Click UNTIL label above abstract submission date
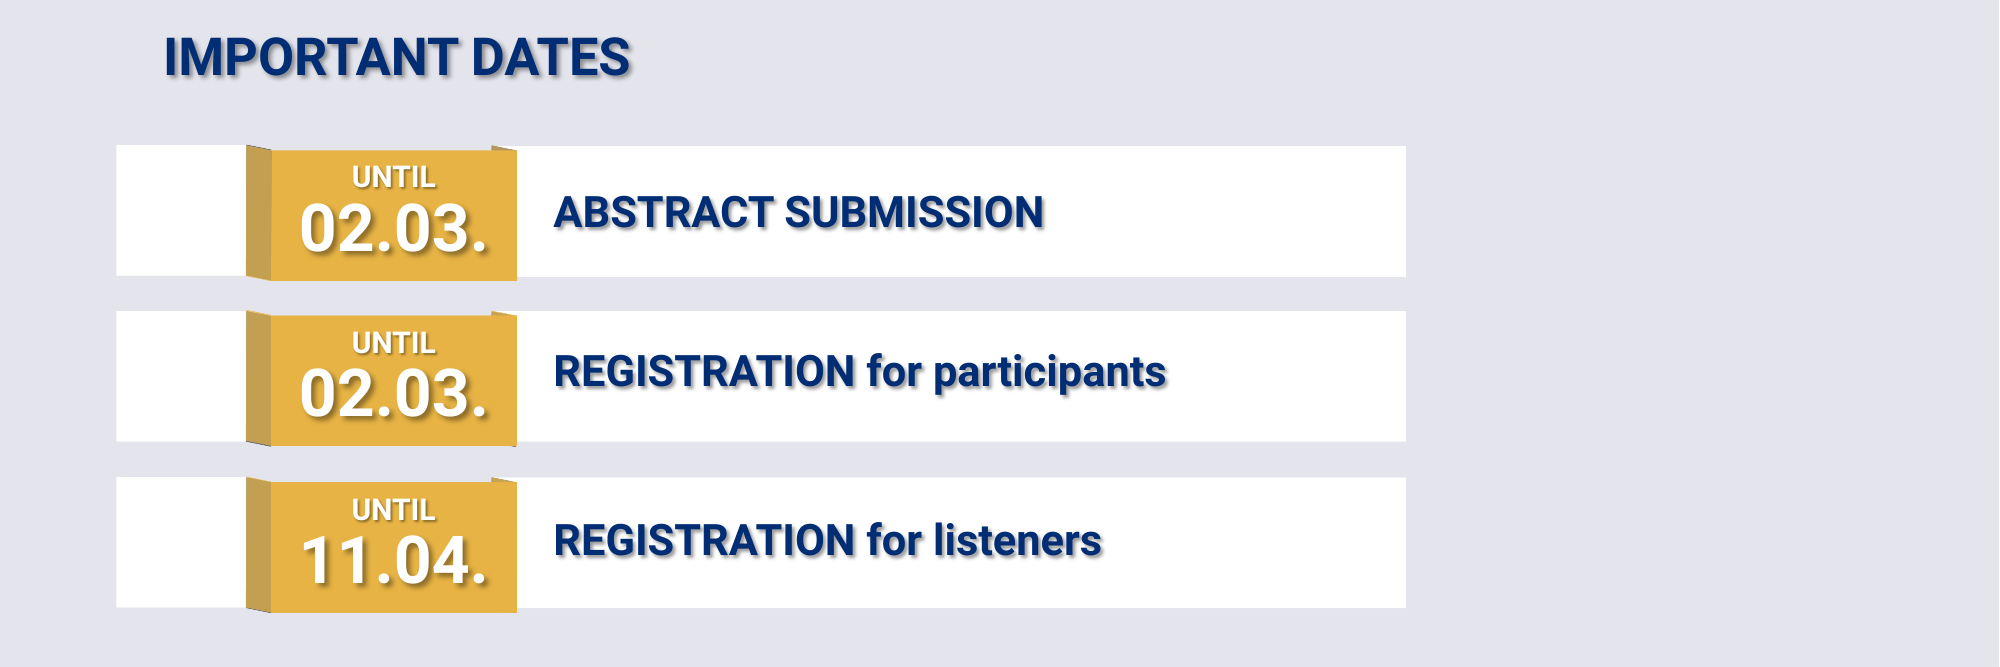 click(x=394, y=177)
